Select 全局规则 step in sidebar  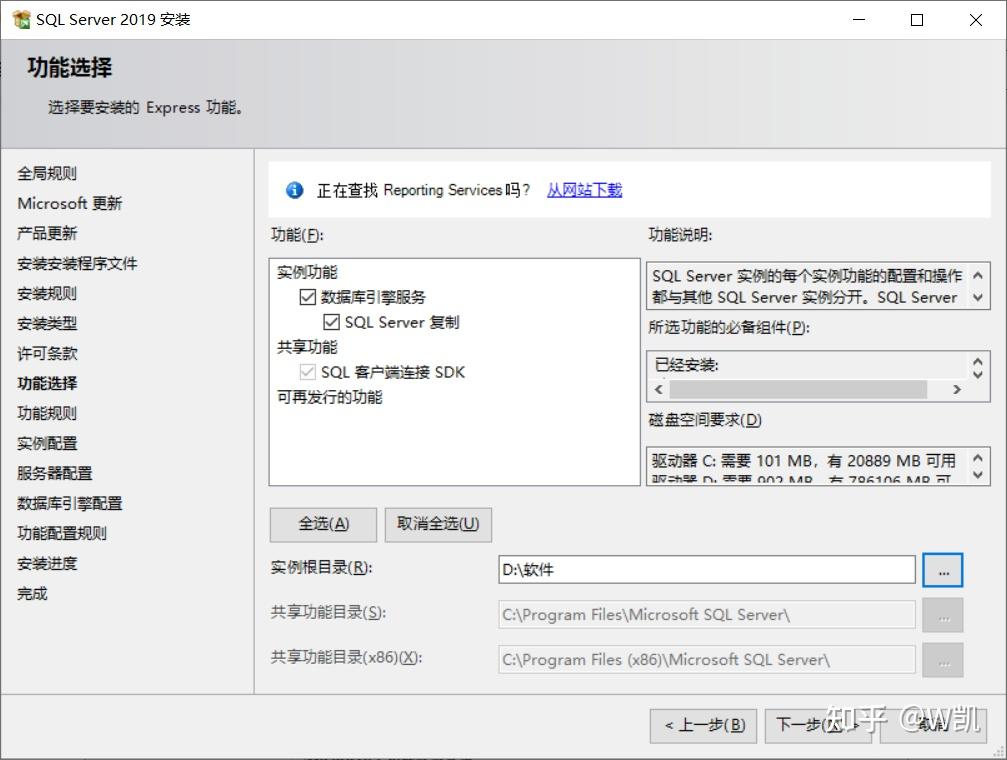(47, 173)
